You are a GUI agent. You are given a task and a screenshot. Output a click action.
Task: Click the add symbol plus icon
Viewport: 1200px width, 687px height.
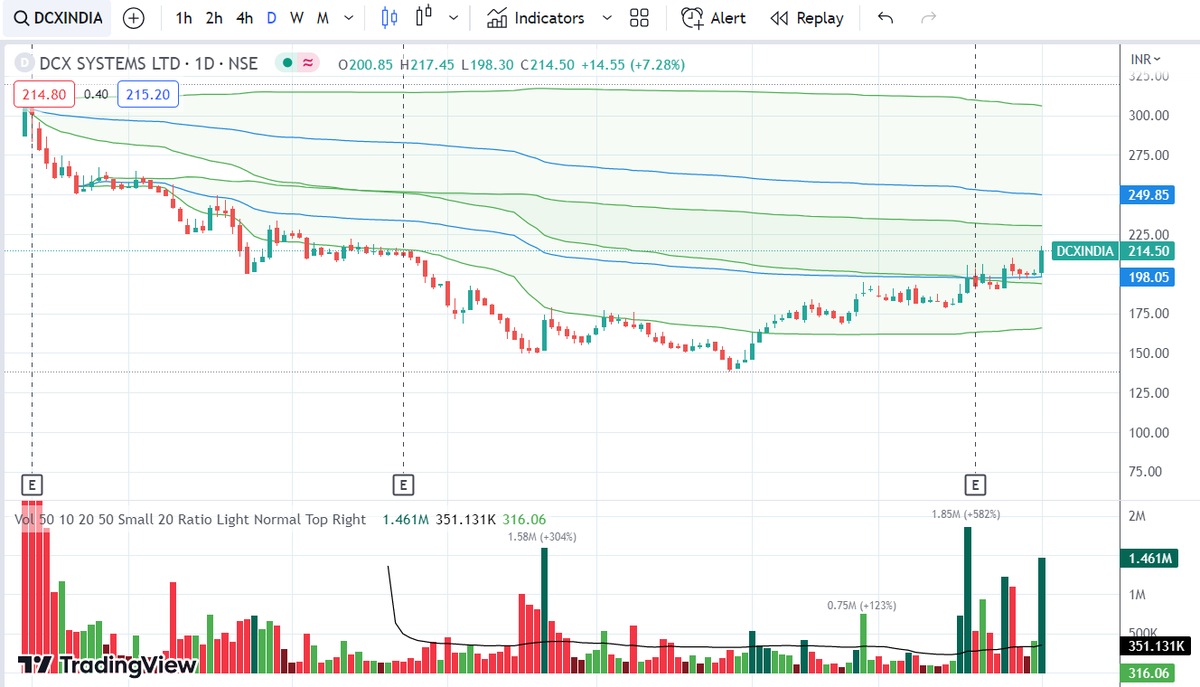tap(133, 18)
